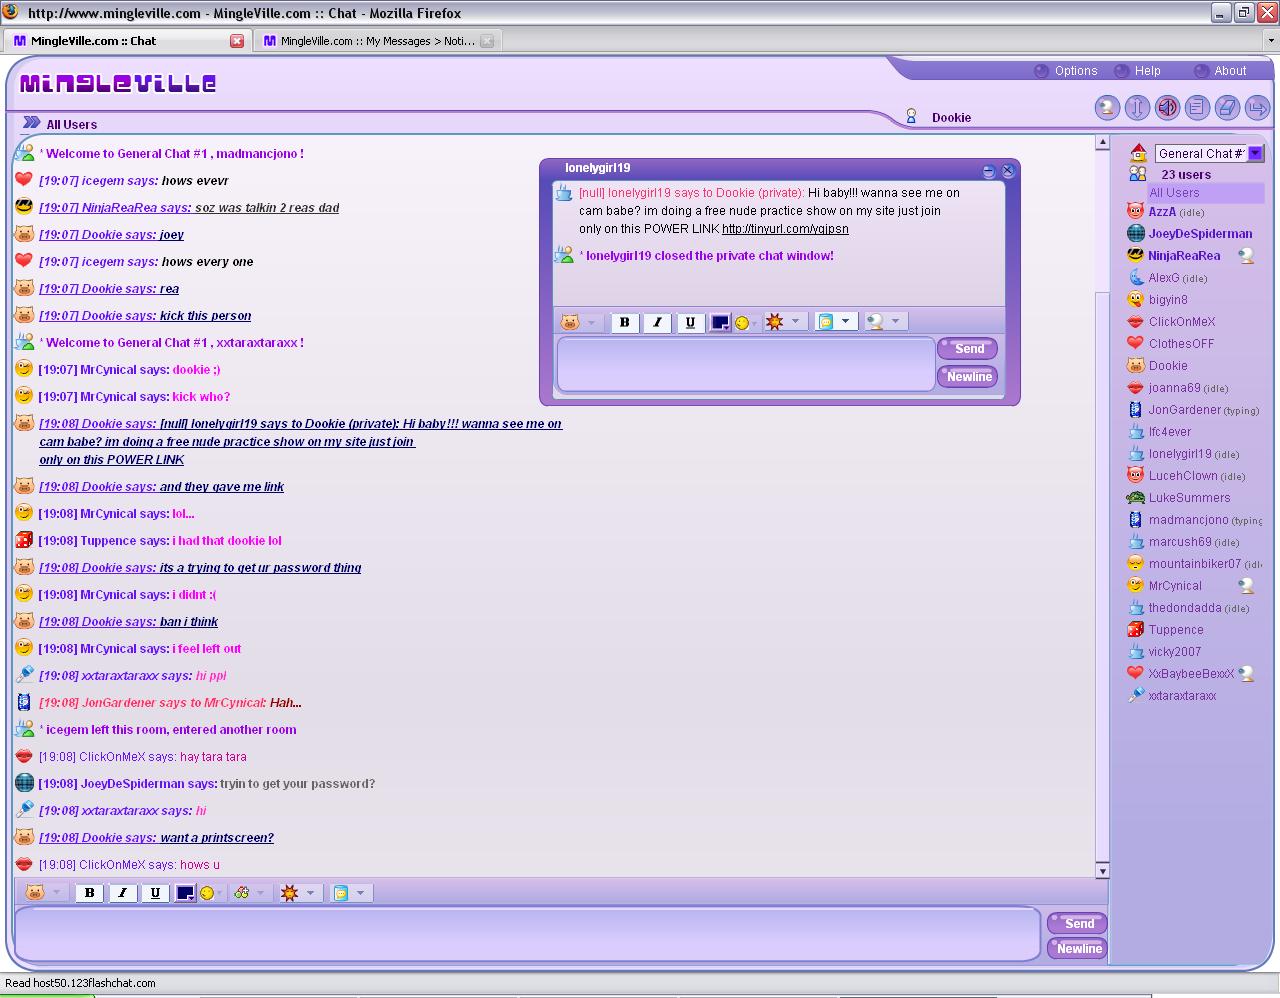This screenshot has width=1280, height=998.
Task: Select user Tuppence in the user list
Action: click(x=1176, y=630)
